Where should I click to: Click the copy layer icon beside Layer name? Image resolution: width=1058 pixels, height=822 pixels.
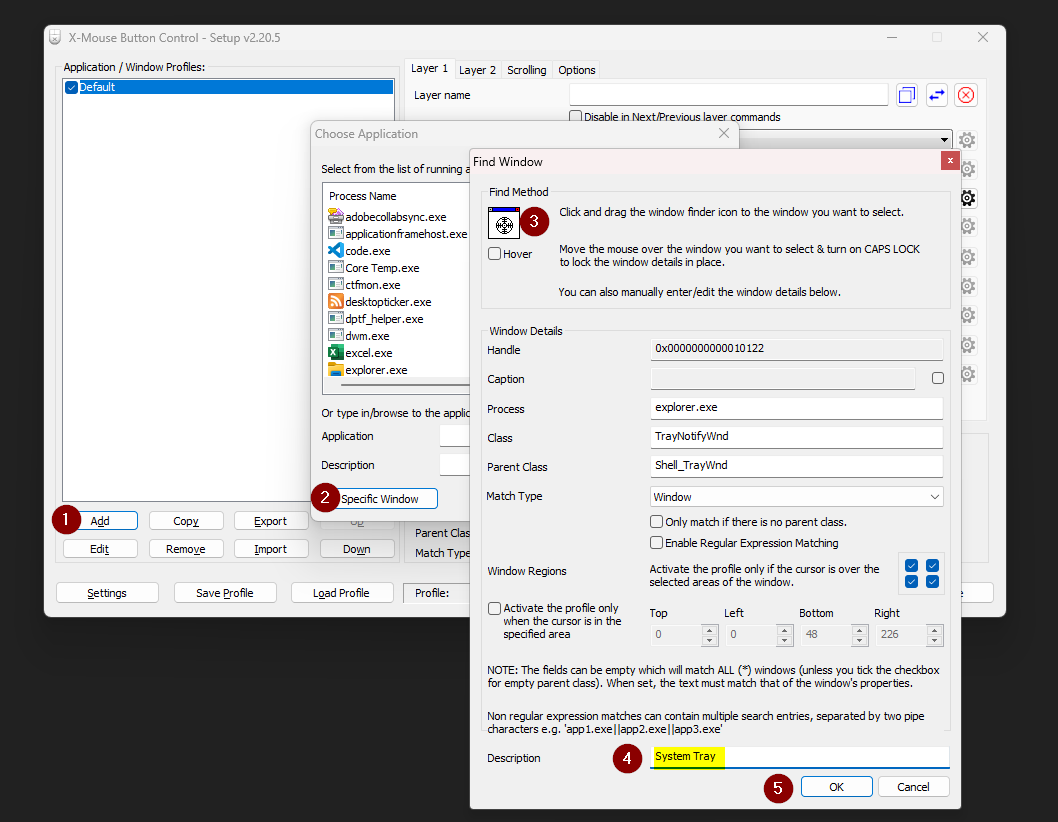click(x=907, y=95)
